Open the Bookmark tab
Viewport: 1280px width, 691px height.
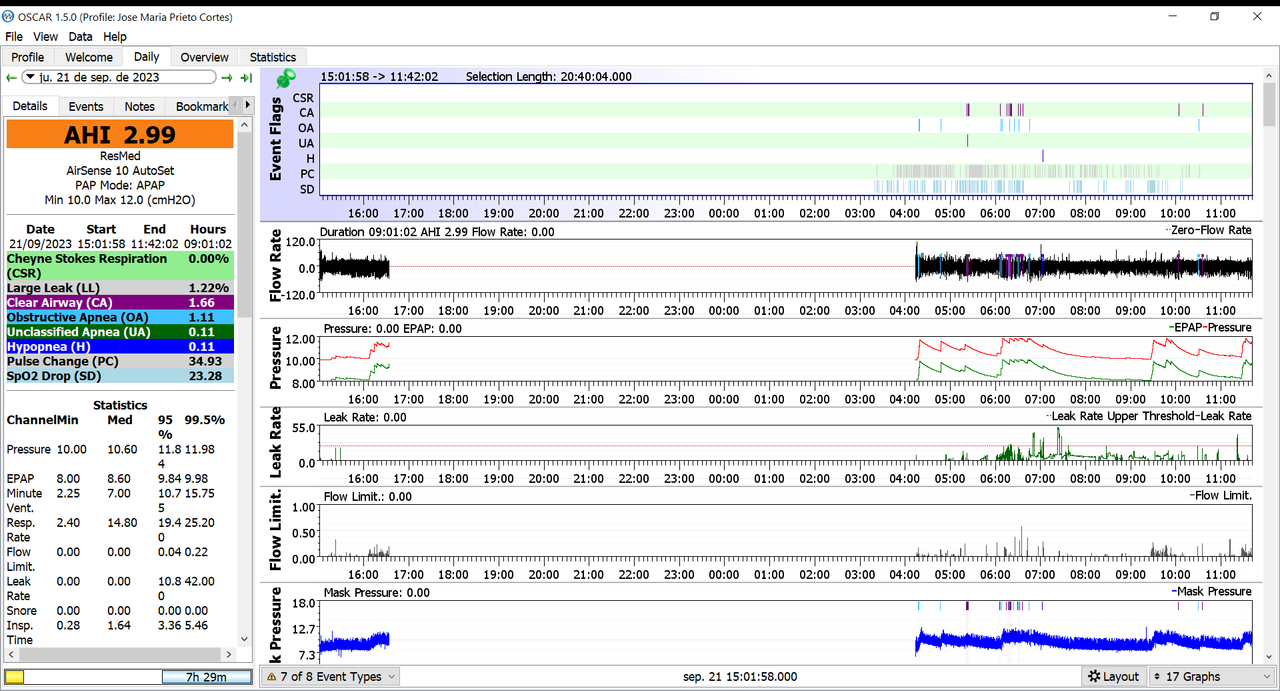click(x=202, y=106)
